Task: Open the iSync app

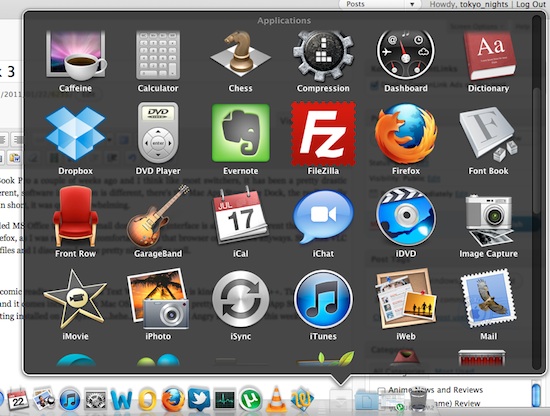Action: [x=241, y=299]
